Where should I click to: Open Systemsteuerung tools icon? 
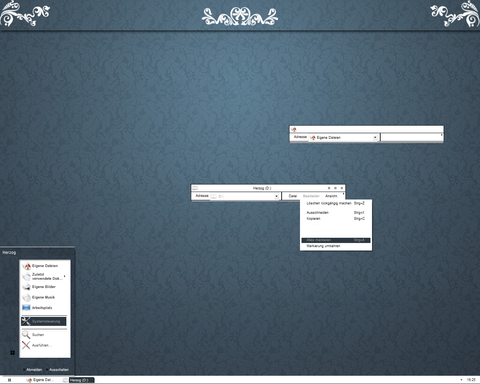click(x=26, y=321)
